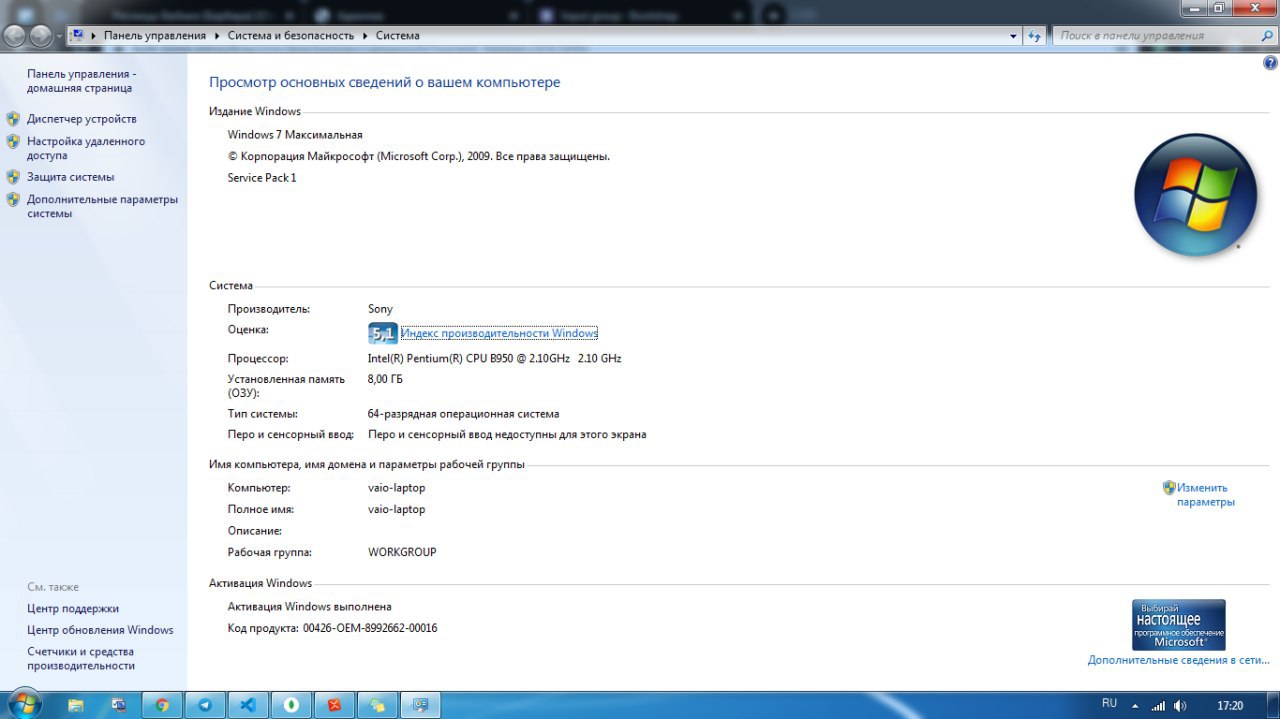The height and width of the screenshot is (719, 1280).
Task: Click the System control panel taskbar button
Action: tap(421, 705)
